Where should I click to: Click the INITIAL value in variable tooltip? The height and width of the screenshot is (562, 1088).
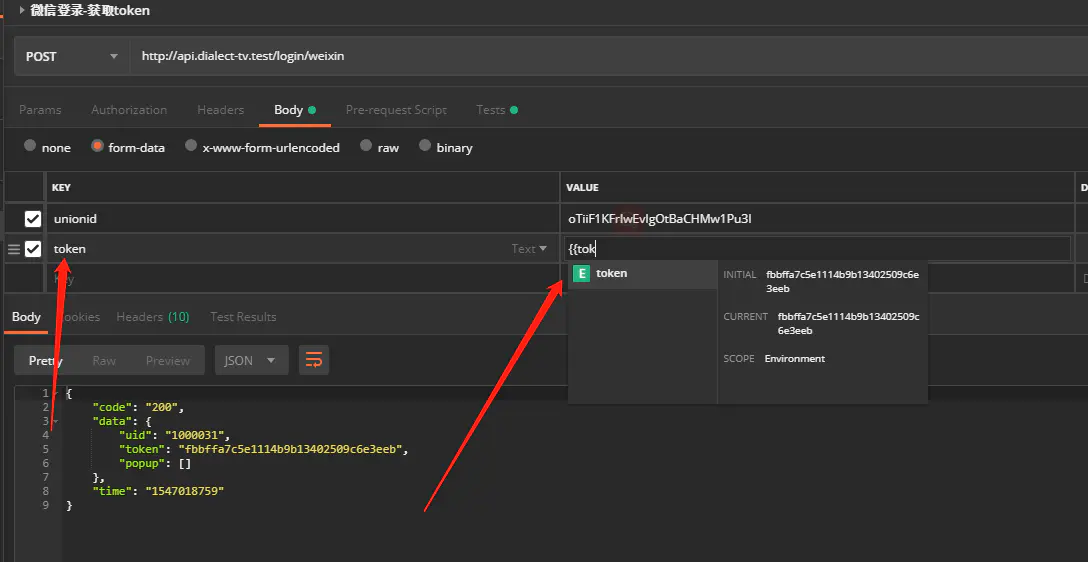coord(842,281)
